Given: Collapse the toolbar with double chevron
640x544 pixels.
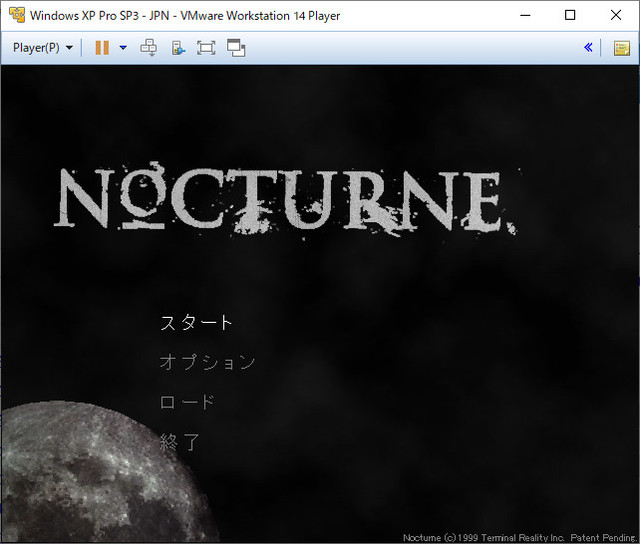Looking at the screenshot, I should (588, 47).
